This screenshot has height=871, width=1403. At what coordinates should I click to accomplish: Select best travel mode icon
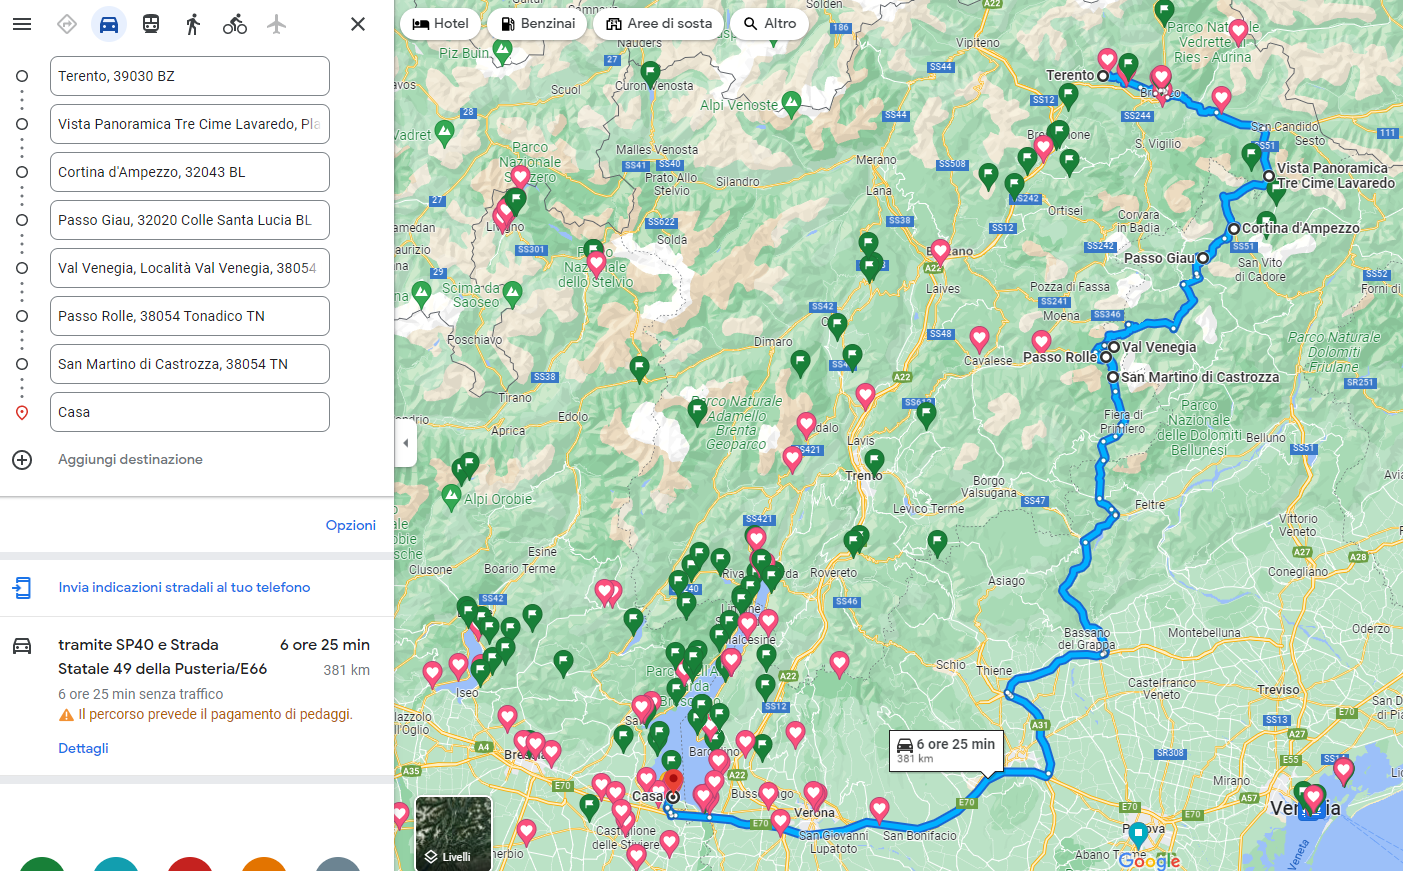pyautogui.click(x=67, y=24)
